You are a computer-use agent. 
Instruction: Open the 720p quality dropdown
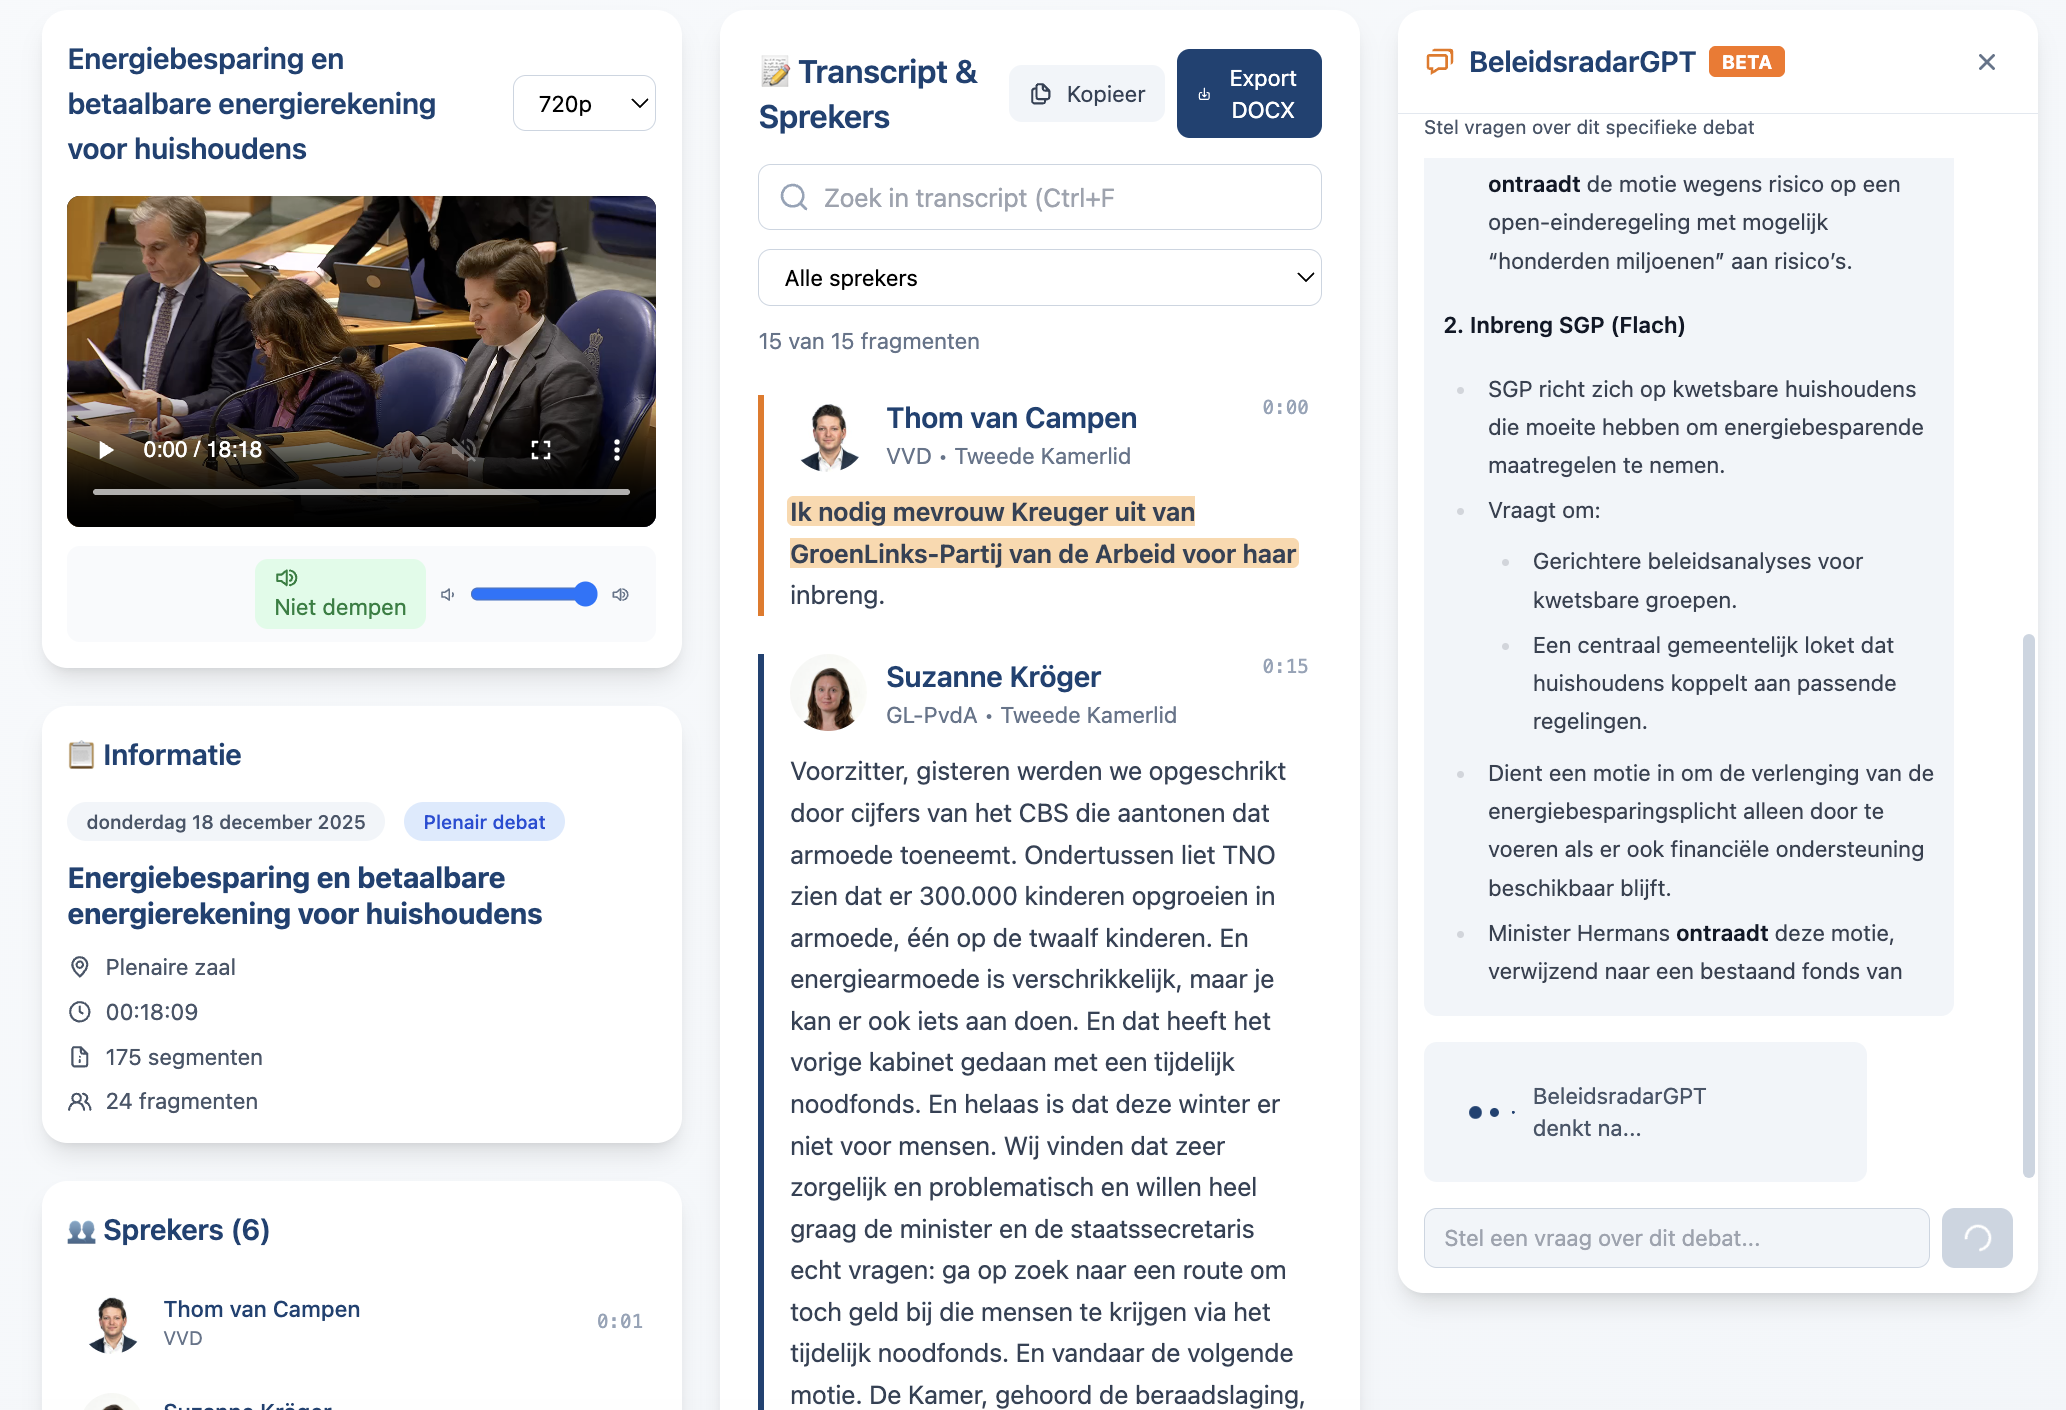[x=584, y=102]
